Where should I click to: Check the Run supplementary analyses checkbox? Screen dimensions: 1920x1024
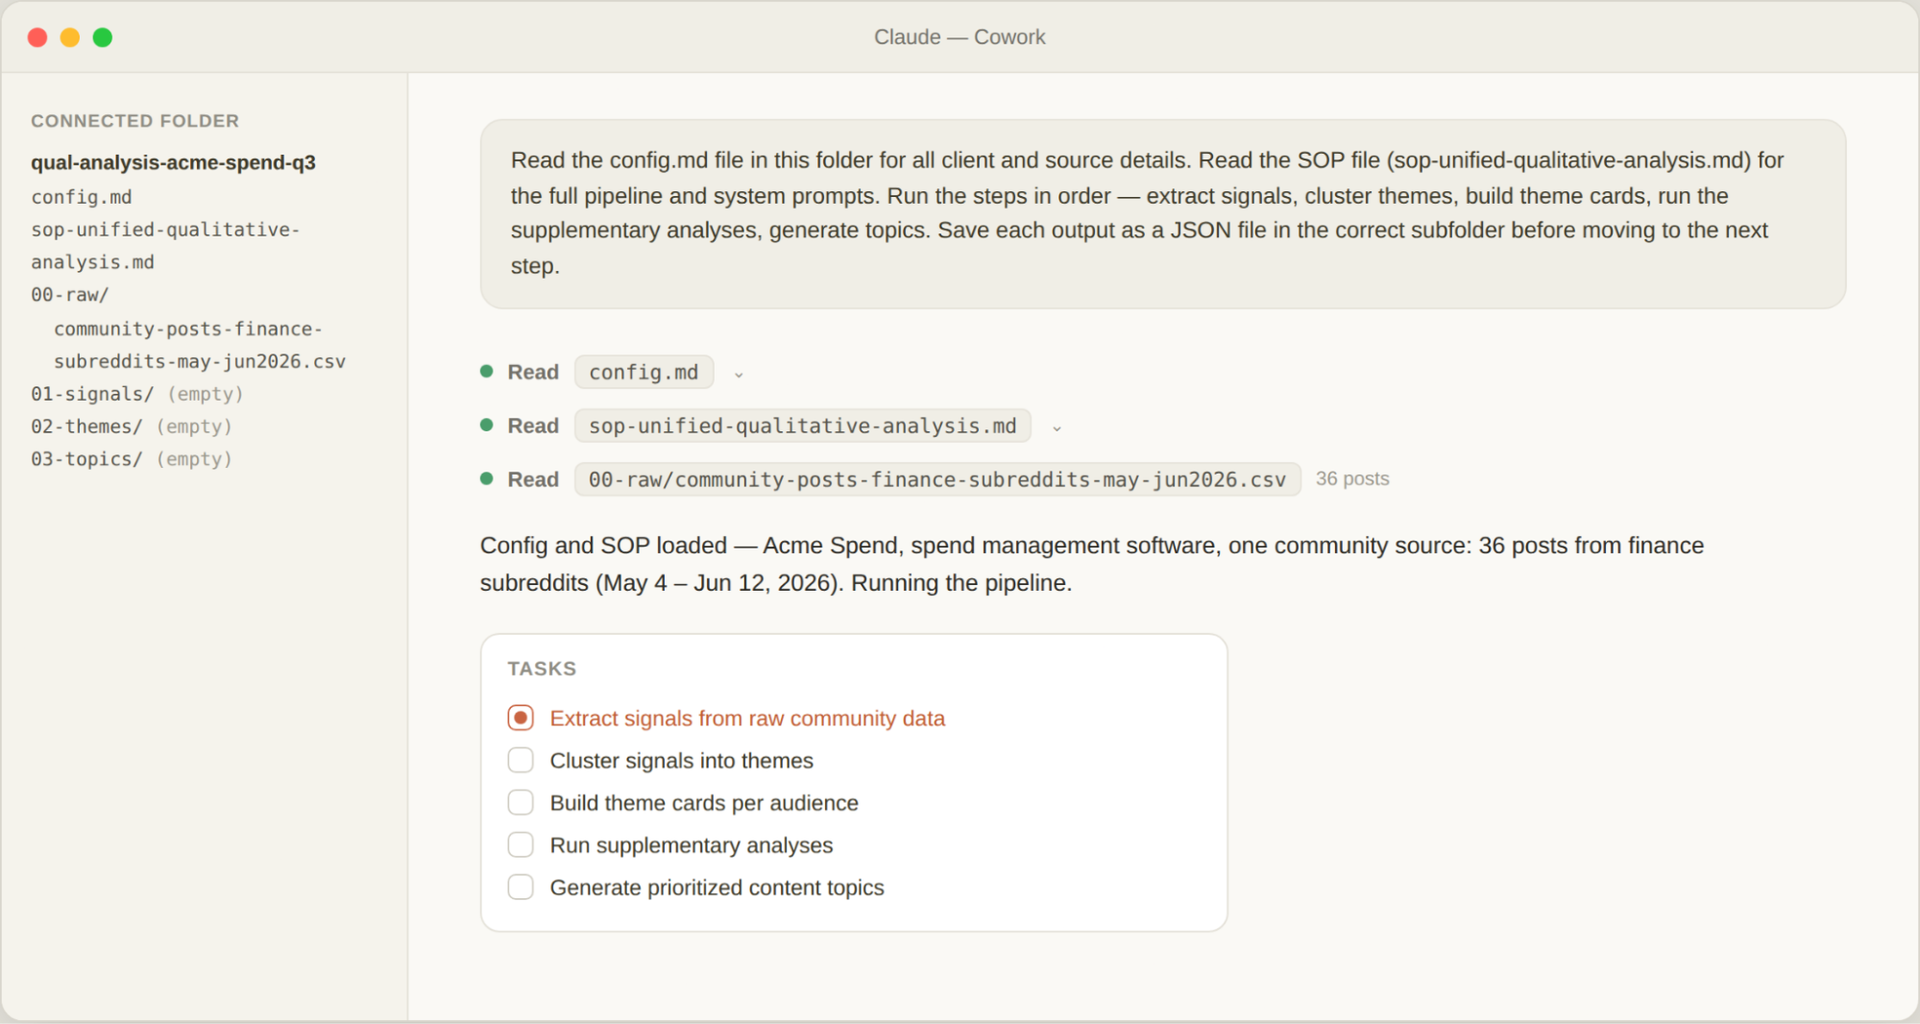(x=521, y=845)
